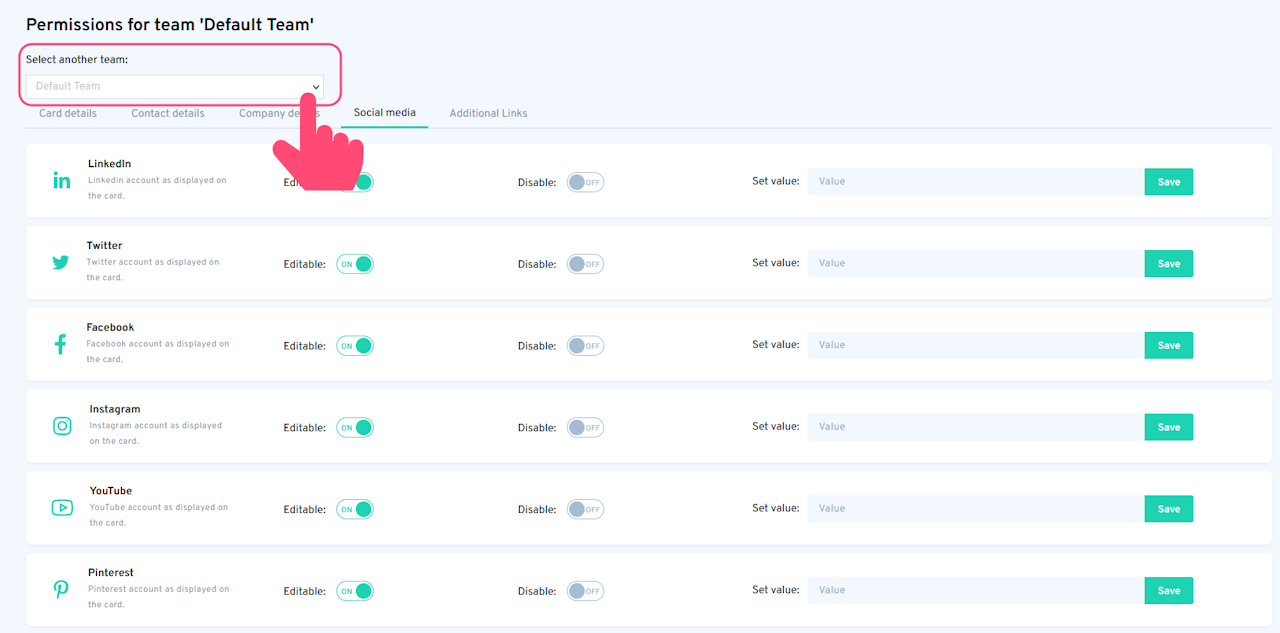This screenshot has height=633, width=1280.
Task: Enable the Disable switch for Pinterest
Action: tap(585, 591)
